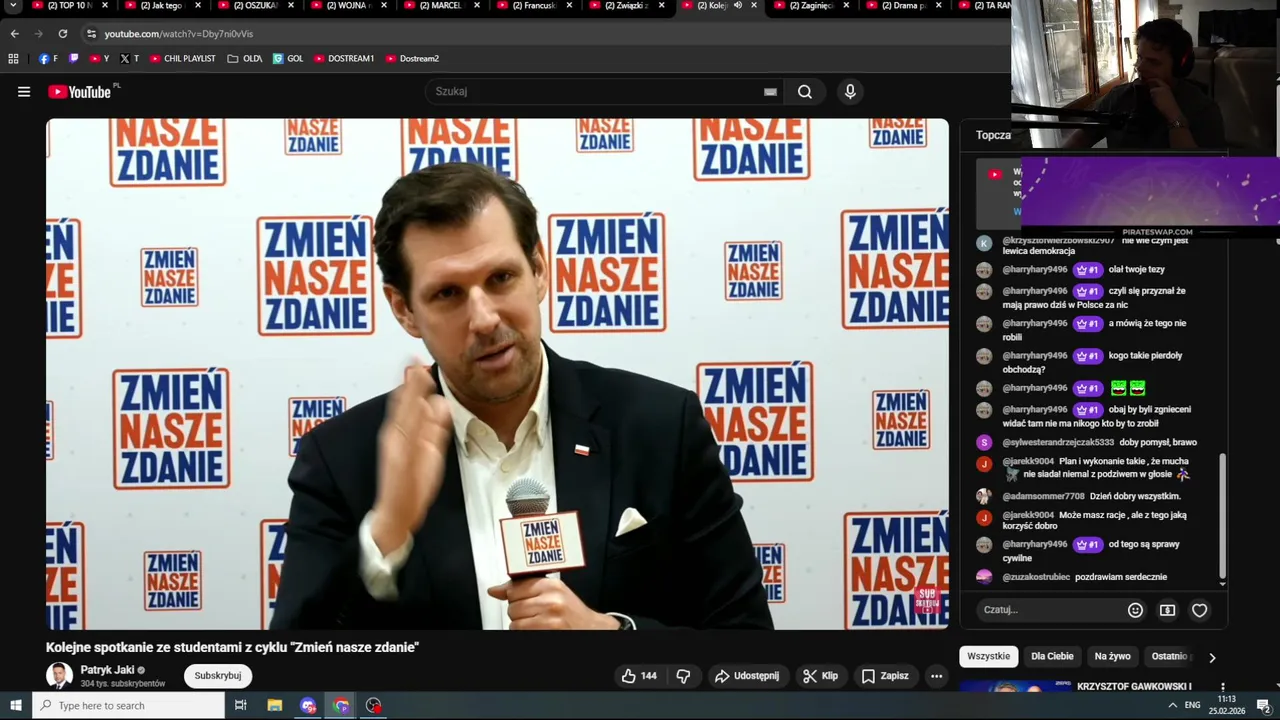Screen dimensions: 1280x720
Task: Switch to Francusk browser tab
Action: (x=532, y=6)
